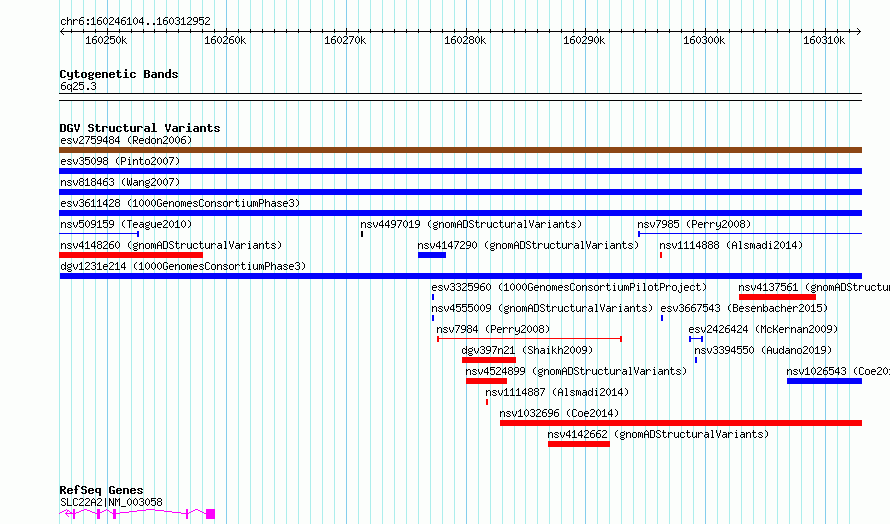Click the nsv1026543 blue variant bar
Image resolution: width=890 pixels, height=524 pixels.
coord(824,381)
